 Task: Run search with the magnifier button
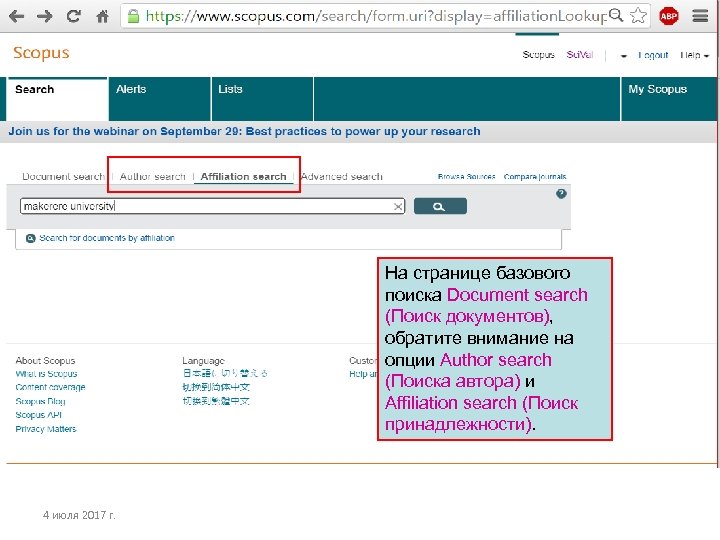[440, 206]
